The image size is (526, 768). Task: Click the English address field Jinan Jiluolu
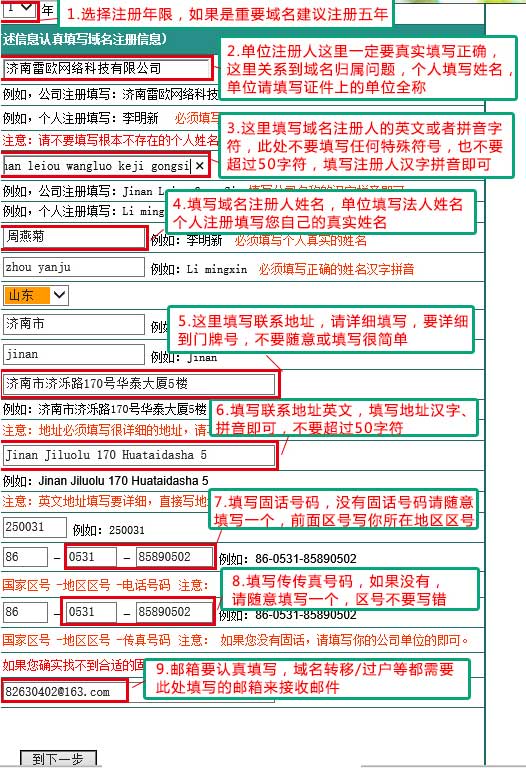(x=139, y=456)
